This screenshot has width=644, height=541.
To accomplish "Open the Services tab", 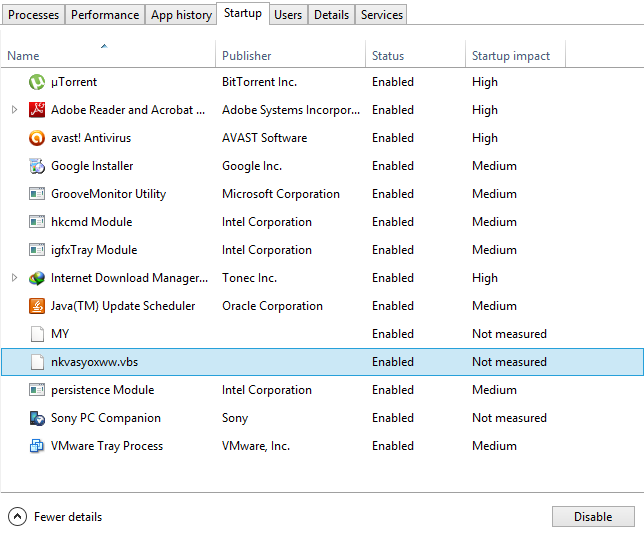I will point(382,15).
